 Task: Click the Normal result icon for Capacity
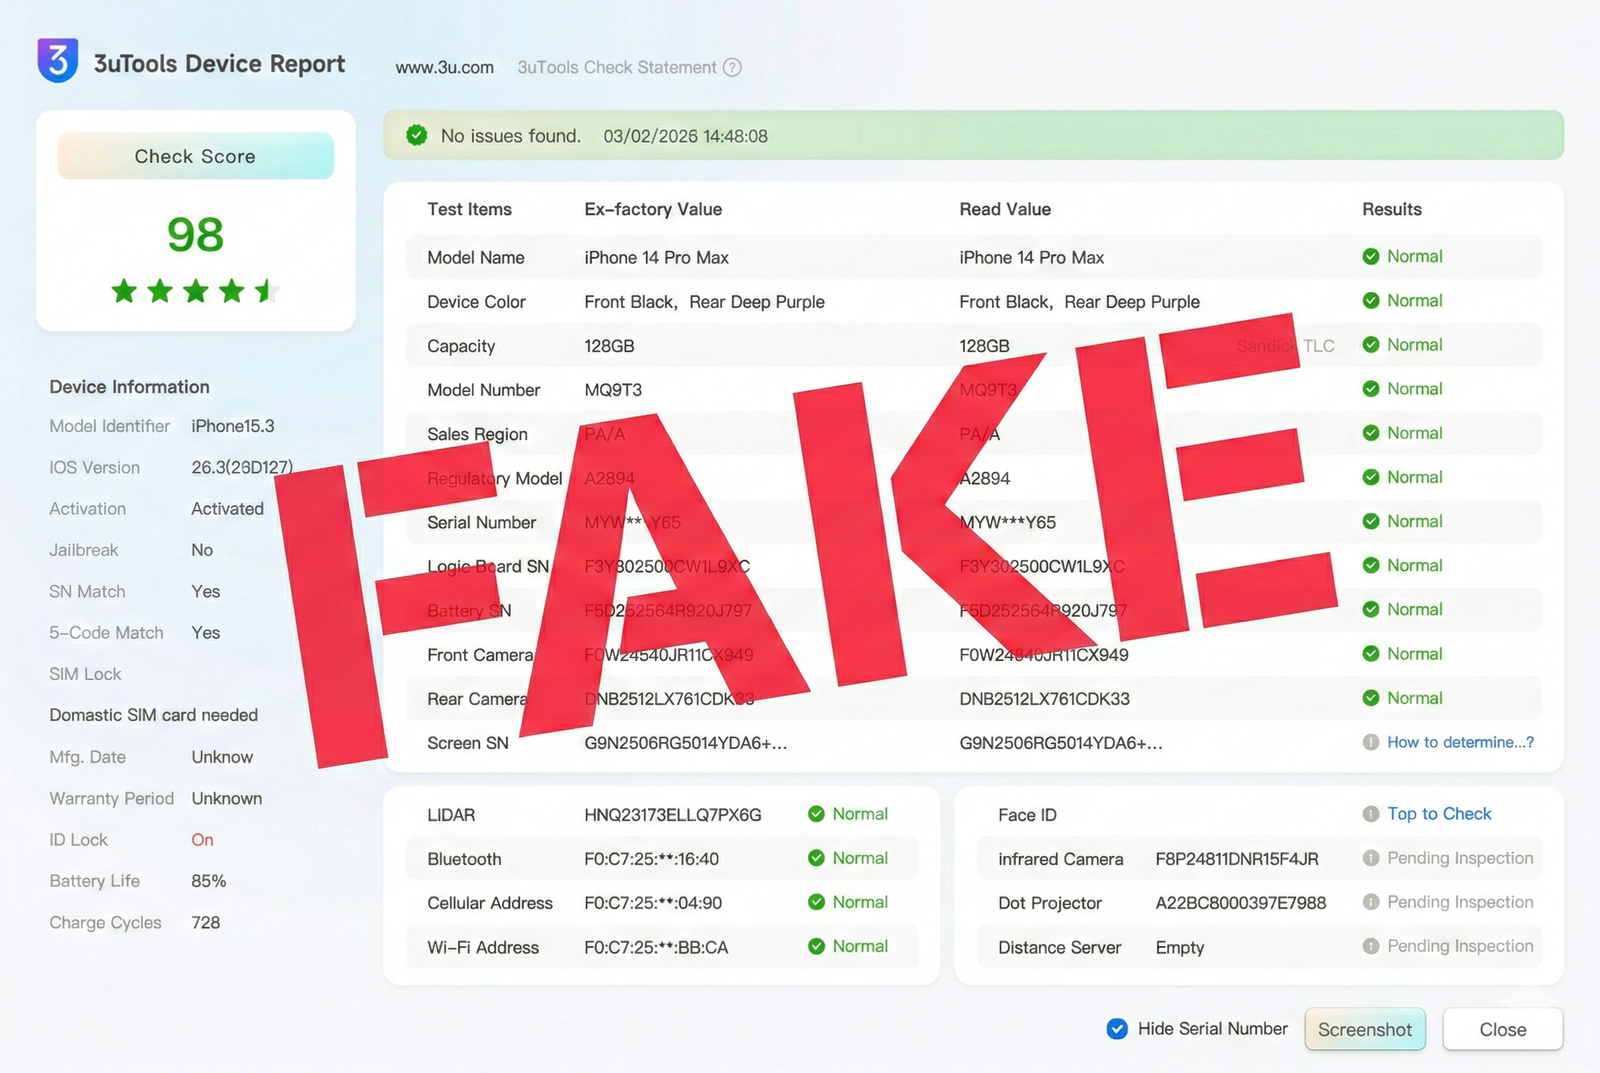point(1371,345)
